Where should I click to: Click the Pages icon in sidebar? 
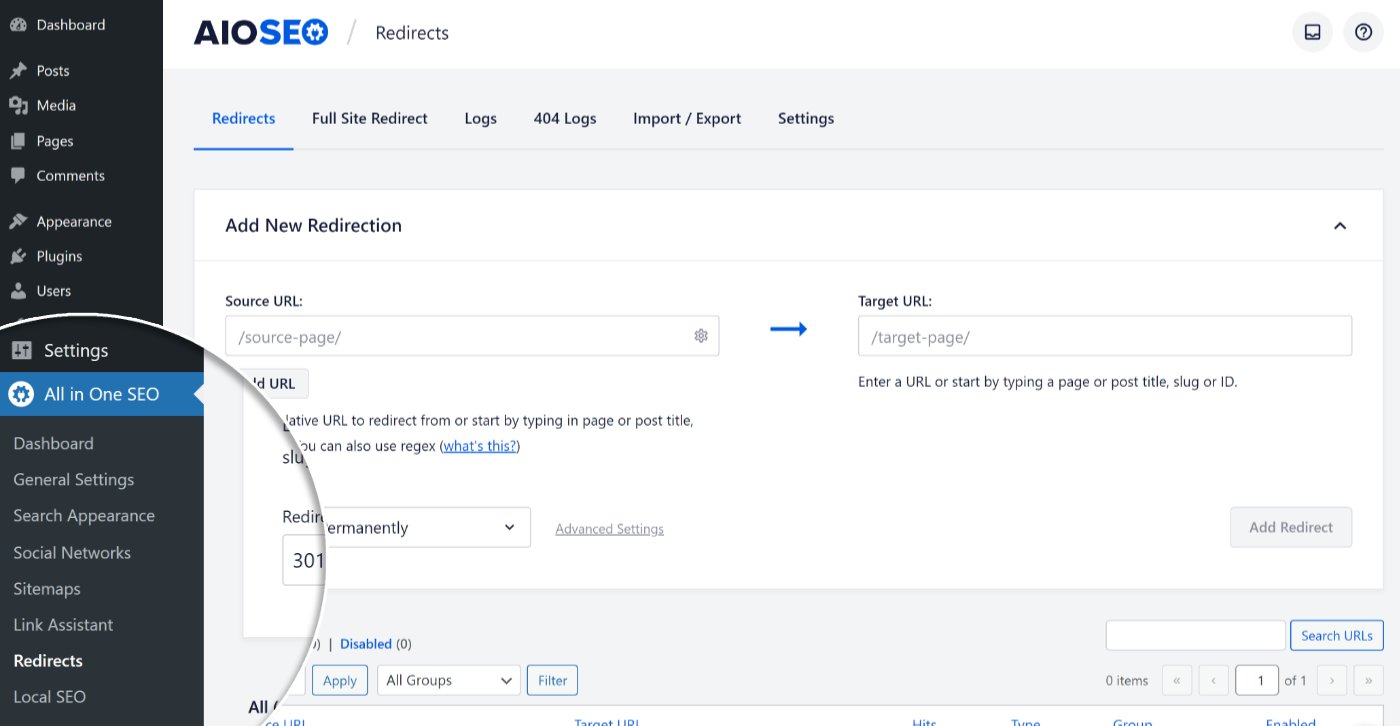[x=18, y=141]
